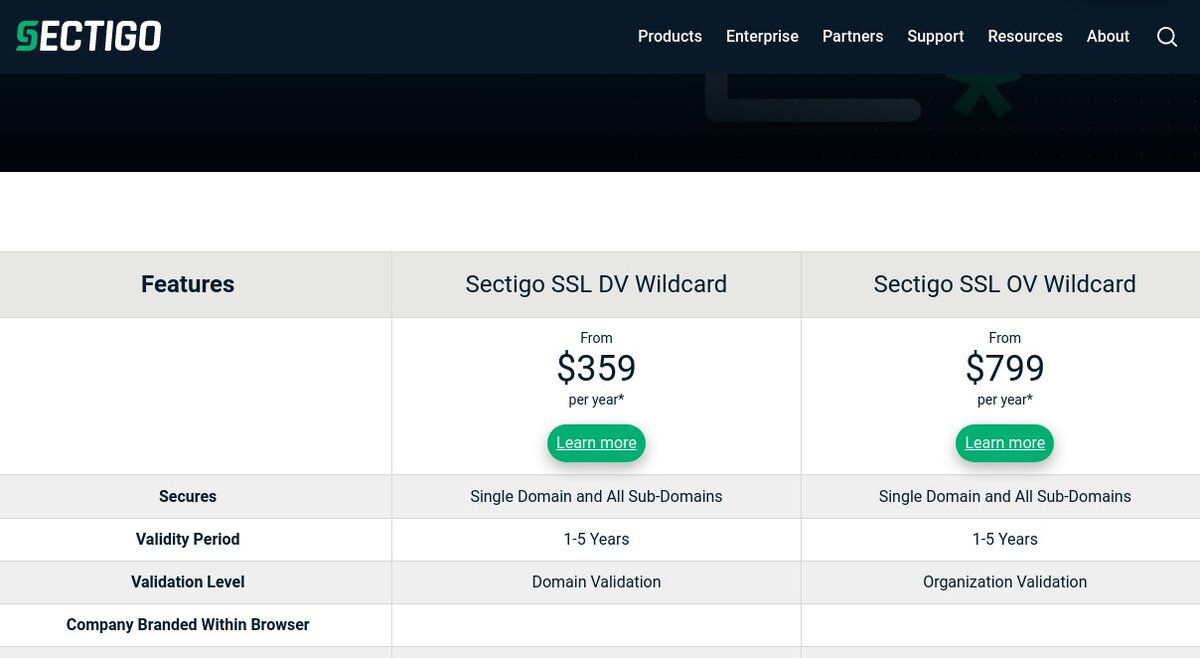This screenshot has height=658, width=1200.
Task: Open the Support menu
Action: tap(935, 36)
